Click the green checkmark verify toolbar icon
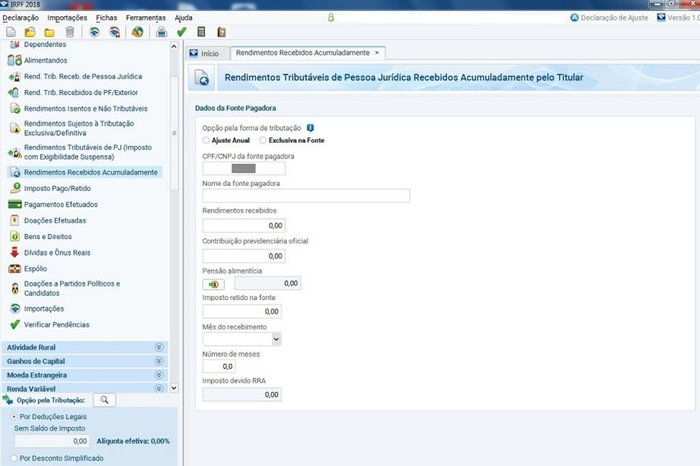Image resolution: width=700 pixels, height=466 pixels. (181, 32)
